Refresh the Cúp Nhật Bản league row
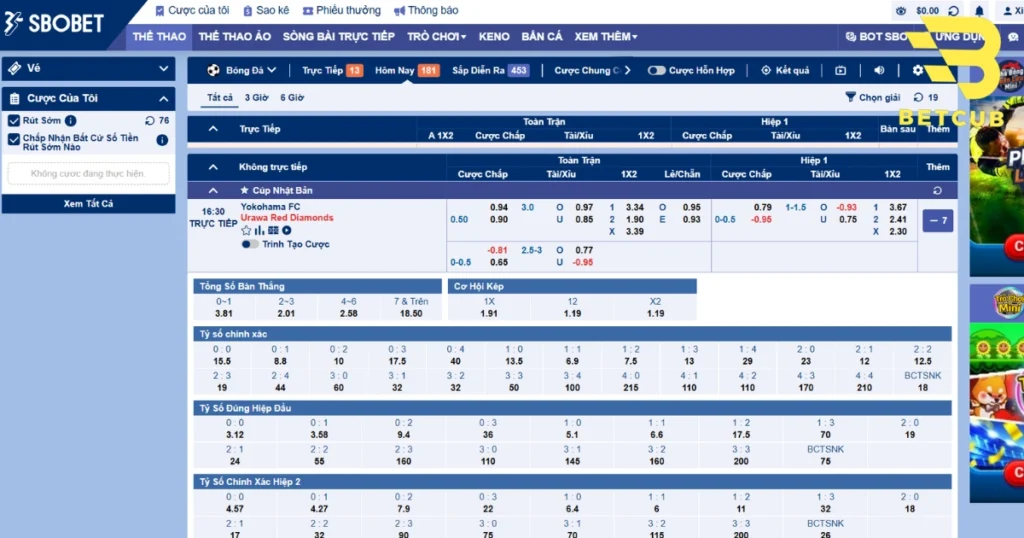This screenshot has height=538, width=1024. click(x=937, y=191)
